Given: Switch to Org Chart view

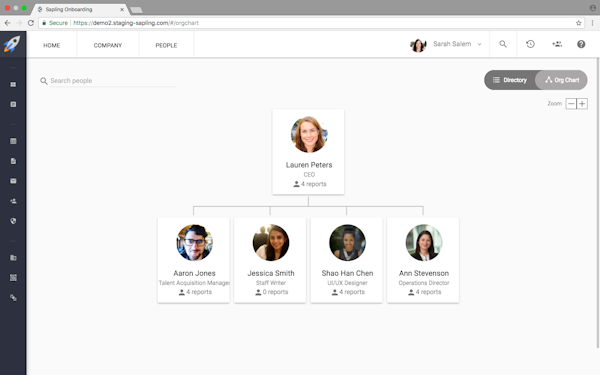Looking at the screenshot, I should 562,80.
